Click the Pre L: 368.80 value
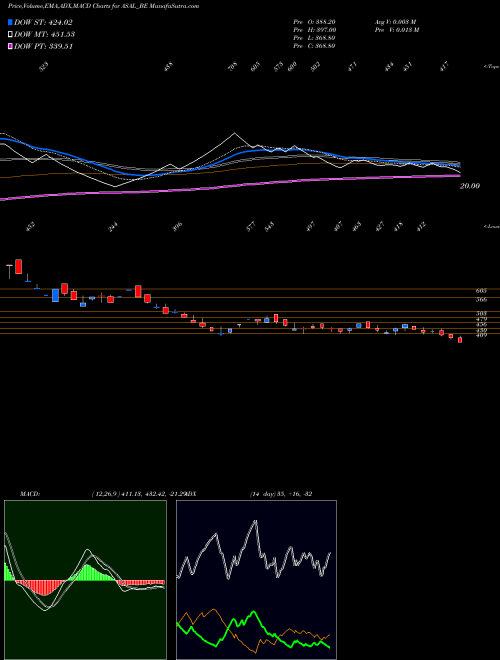 click(x=314, y=38)
